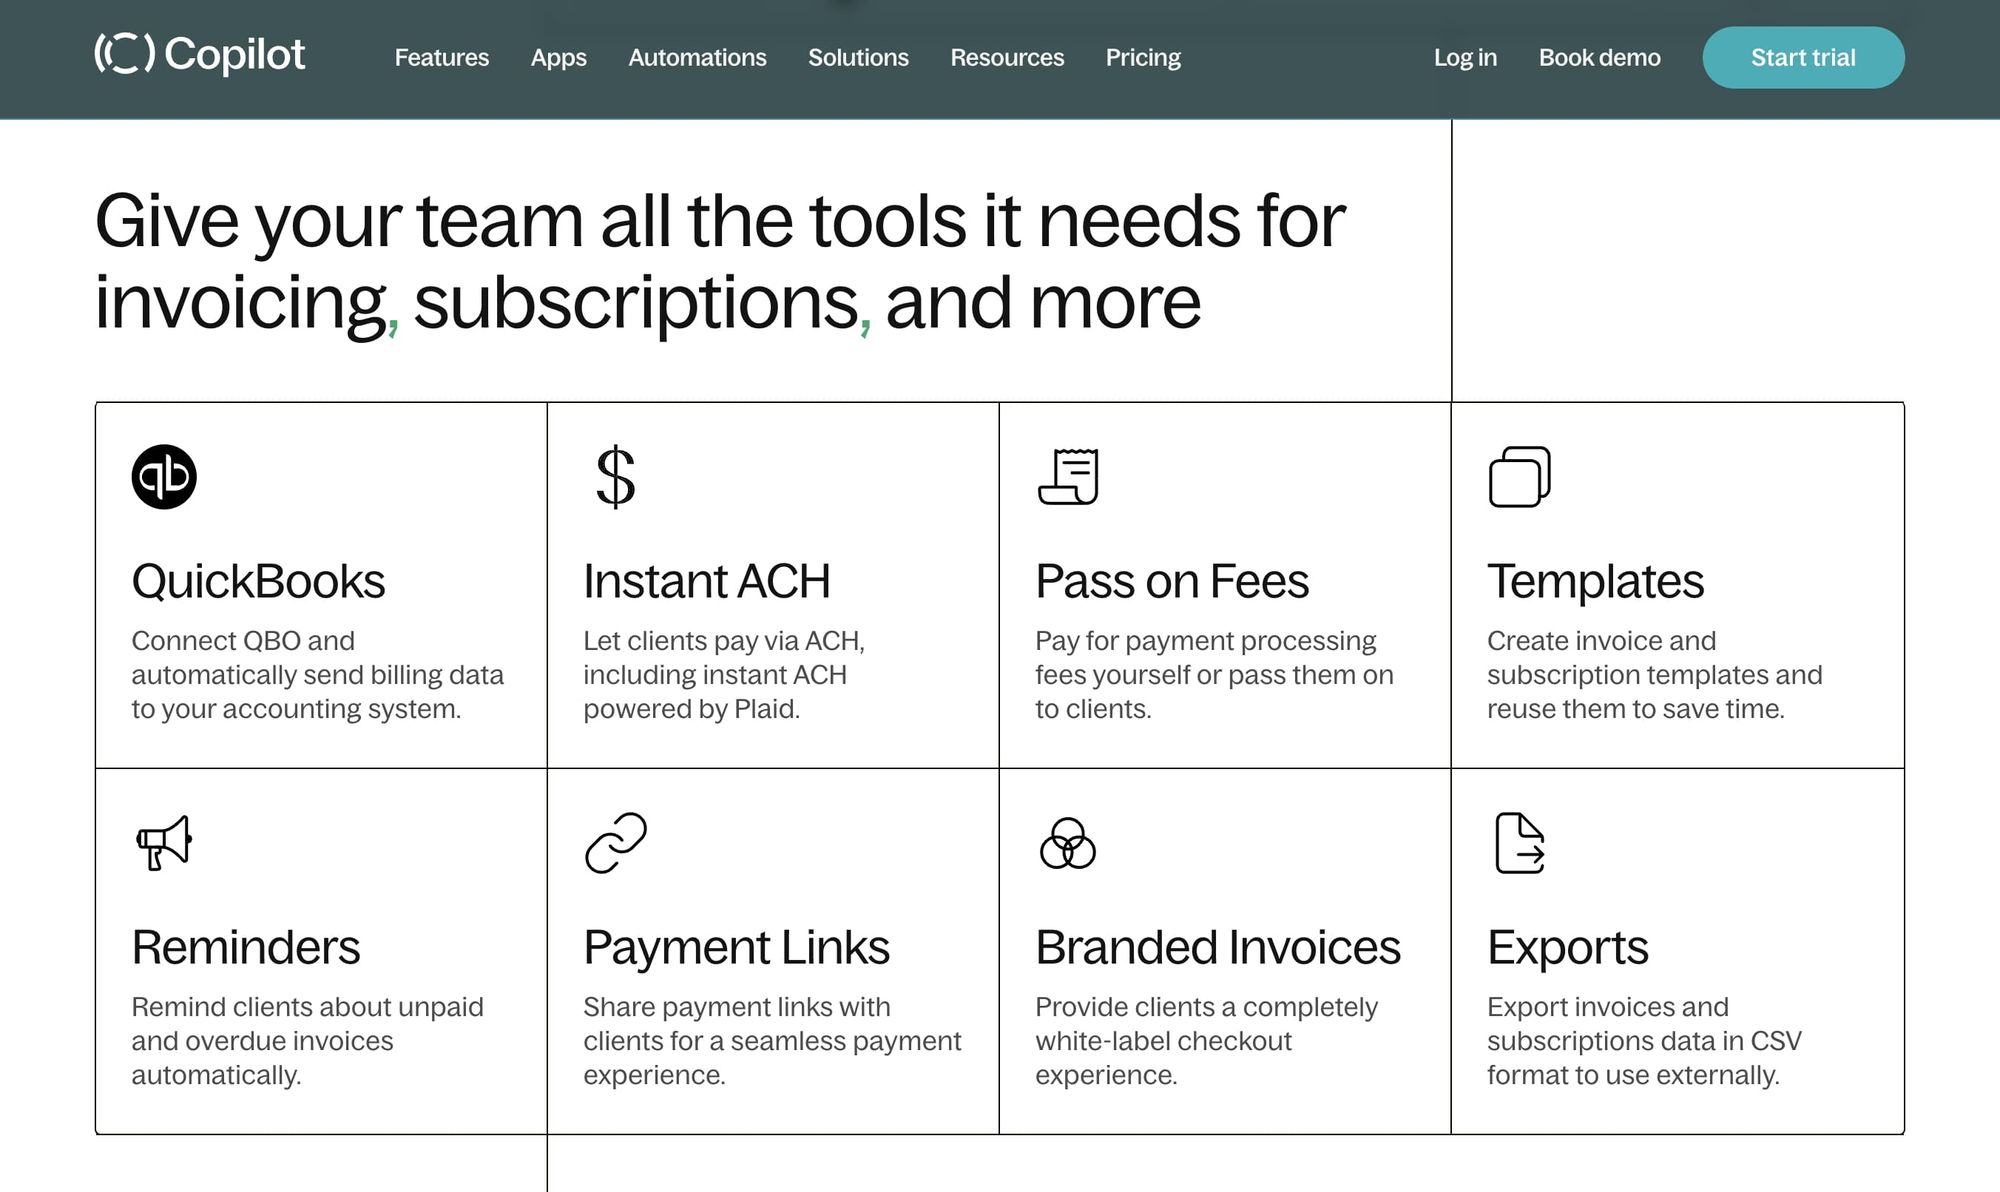Open the Automations nav item
This screenshot has height=1192, width=2000.
click(697, 58)
